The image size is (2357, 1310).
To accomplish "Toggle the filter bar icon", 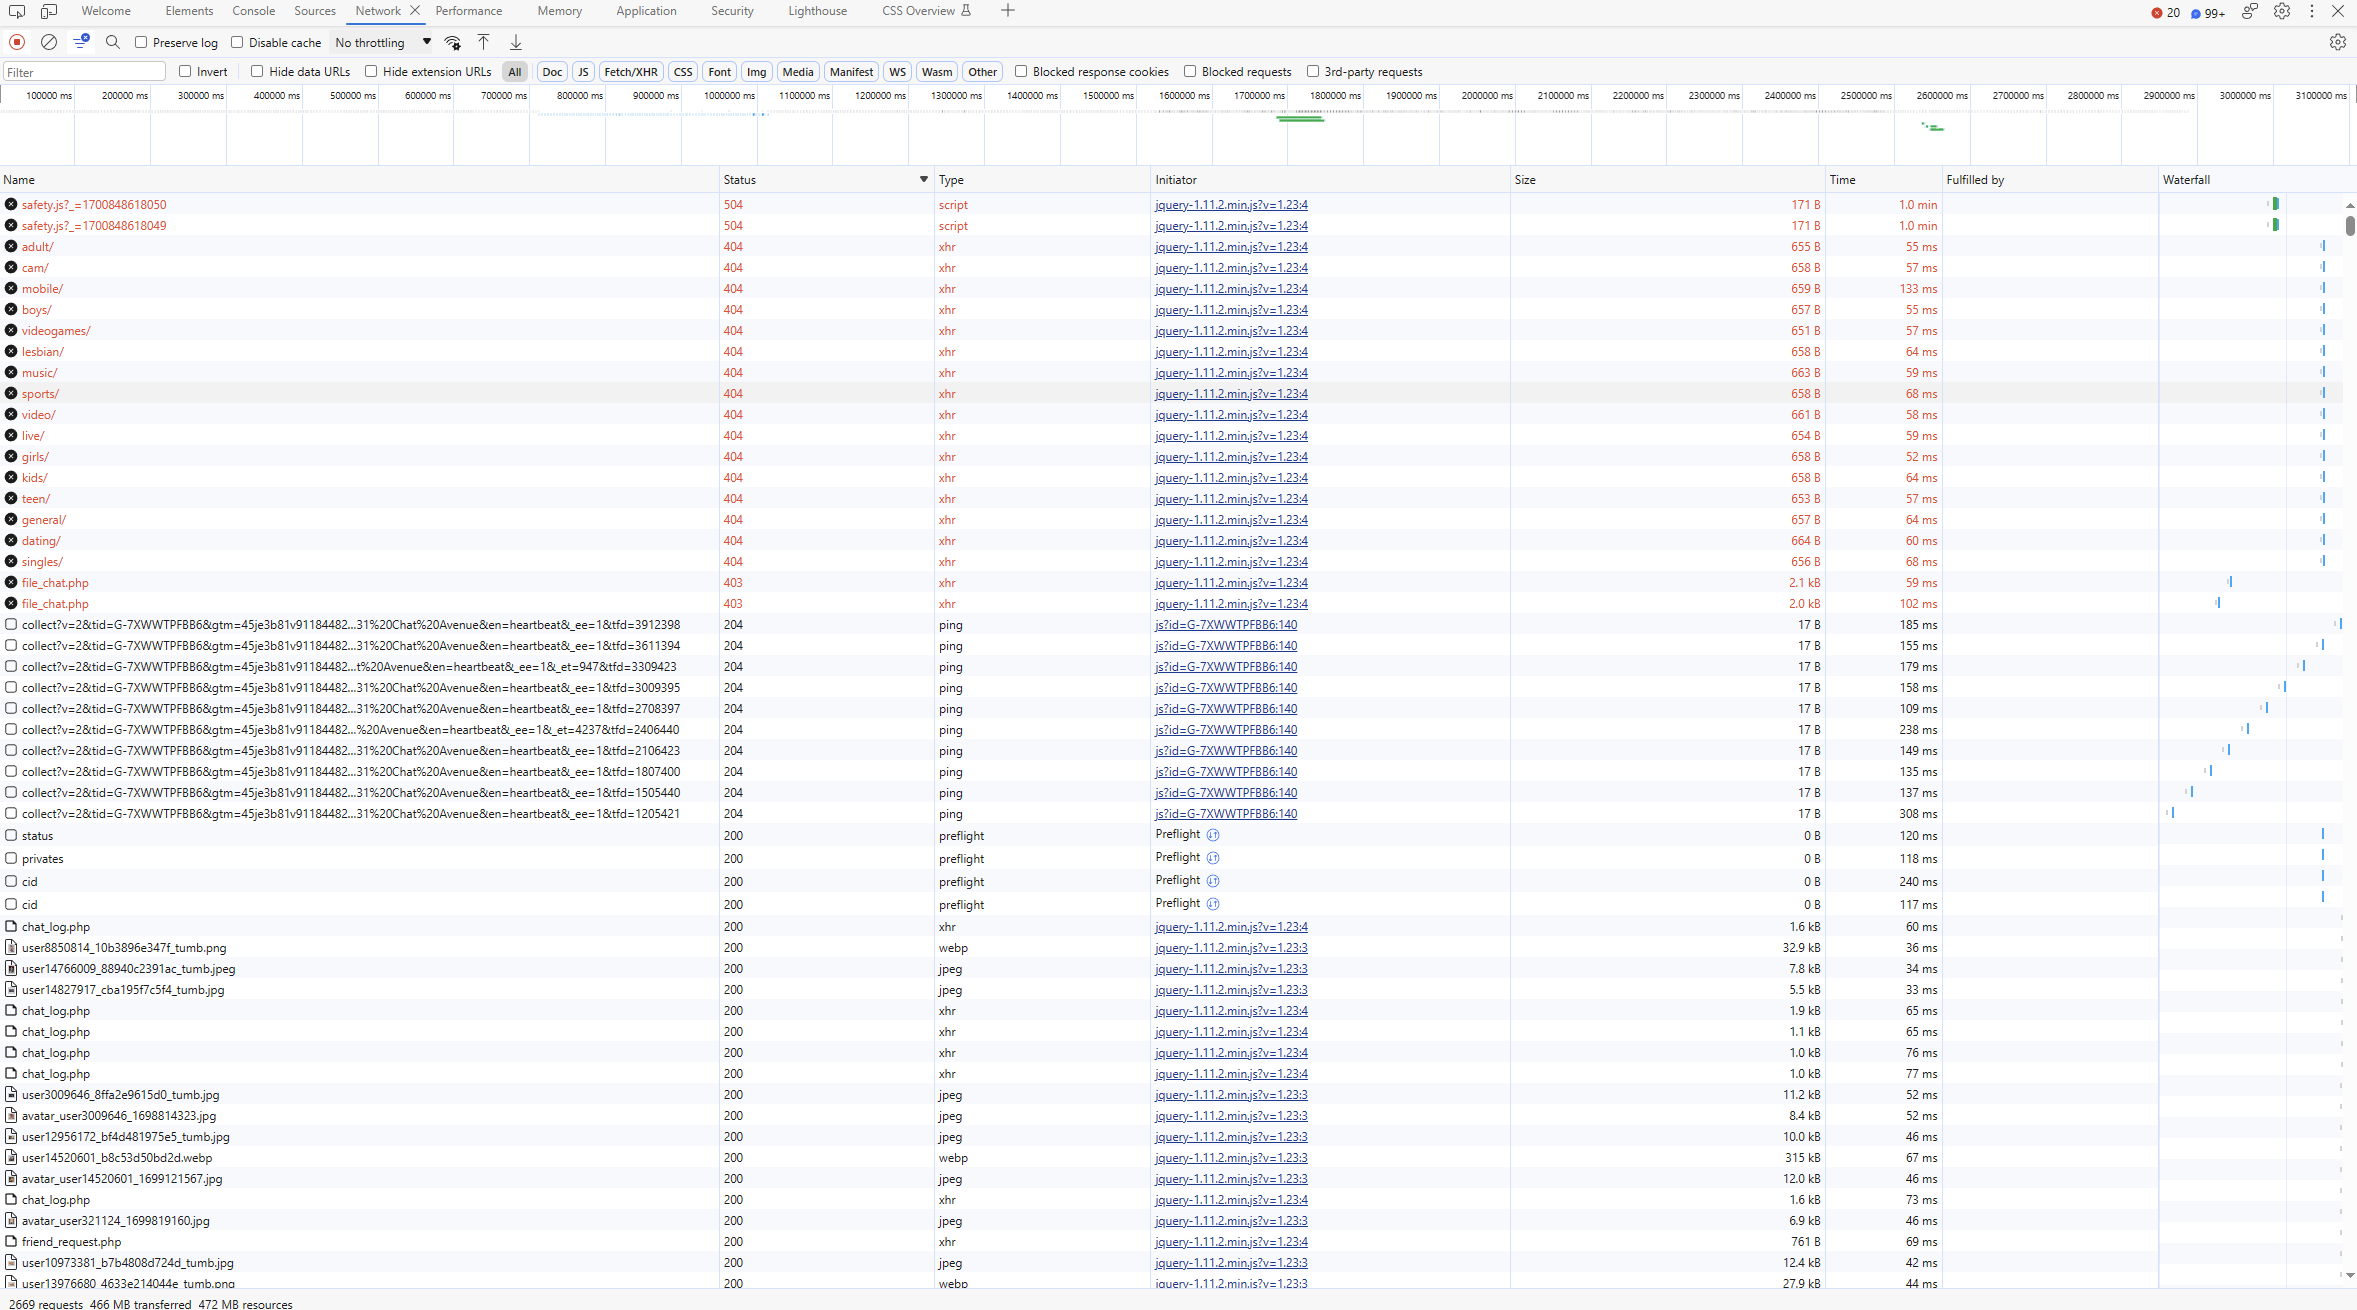I will (x=82, y=42).
